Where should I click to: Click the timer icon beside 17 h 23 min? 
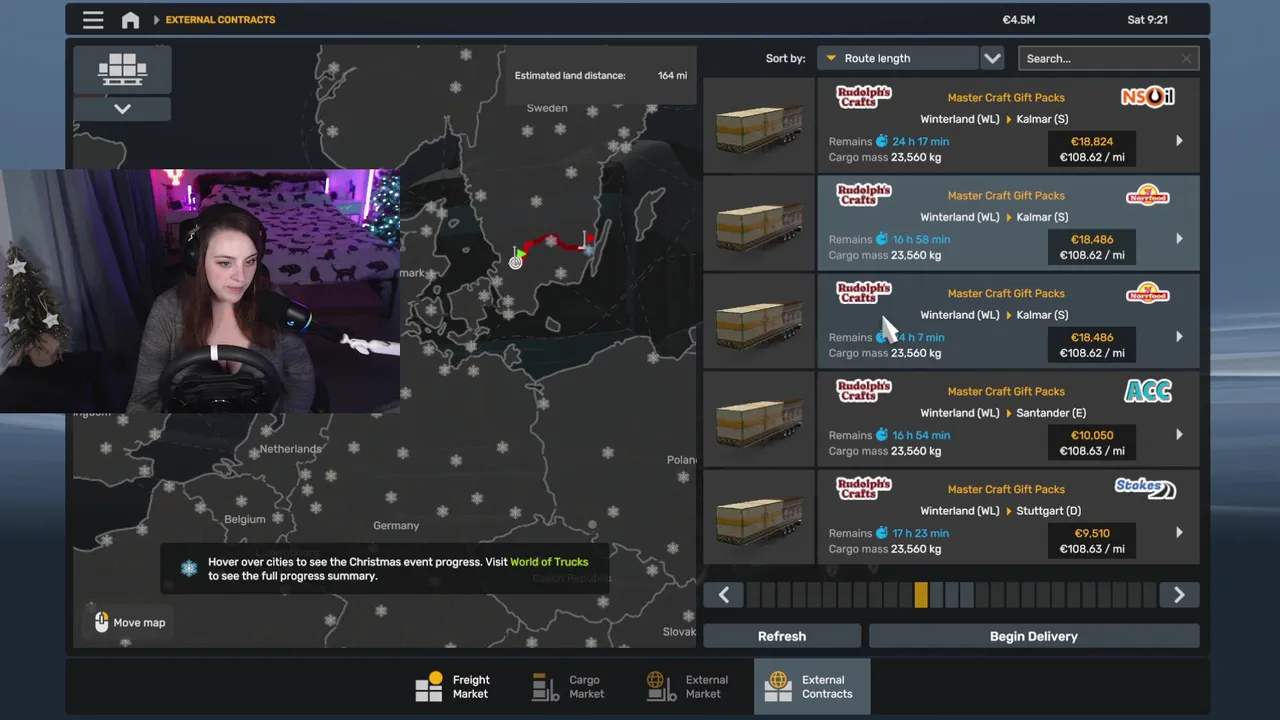882,533
